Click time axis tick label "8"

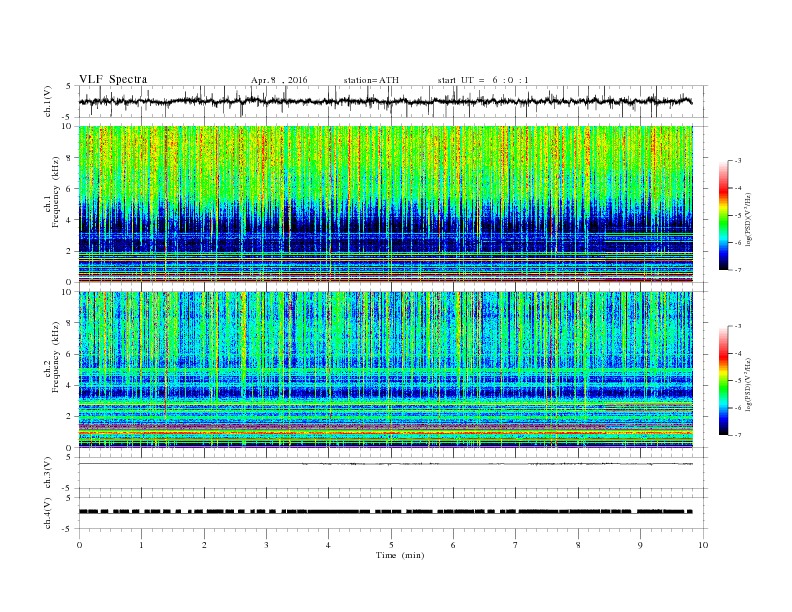click(x=578, y=545)
